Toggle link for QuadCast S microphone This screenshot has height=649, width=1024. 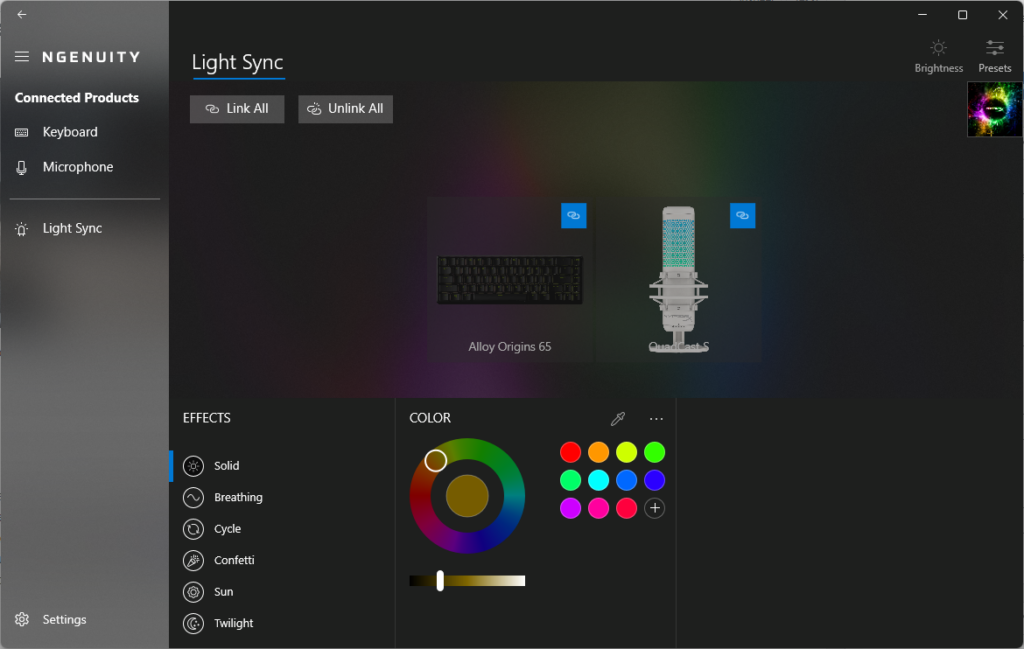[x=743, y=215]
